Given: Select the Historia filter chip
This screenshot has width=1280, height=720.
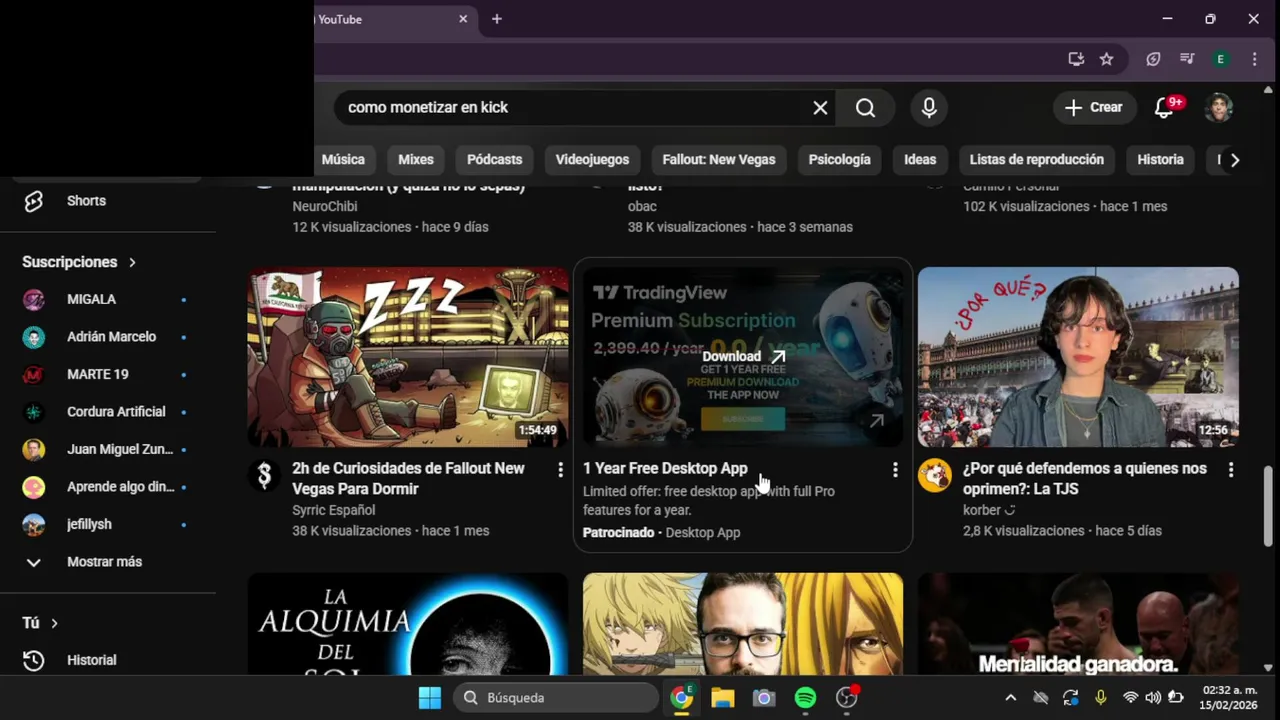Looking at the screenshot, I should click(1160, 160).
